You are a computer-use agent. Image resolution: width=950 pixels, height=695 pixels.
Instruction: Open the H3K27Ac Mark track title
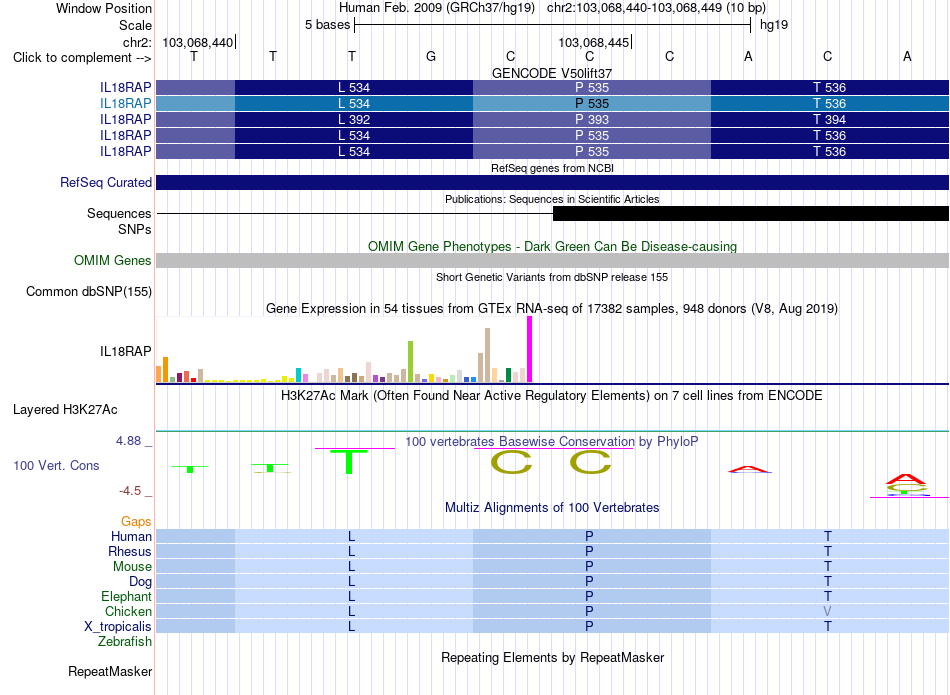[x=552, y=396]
